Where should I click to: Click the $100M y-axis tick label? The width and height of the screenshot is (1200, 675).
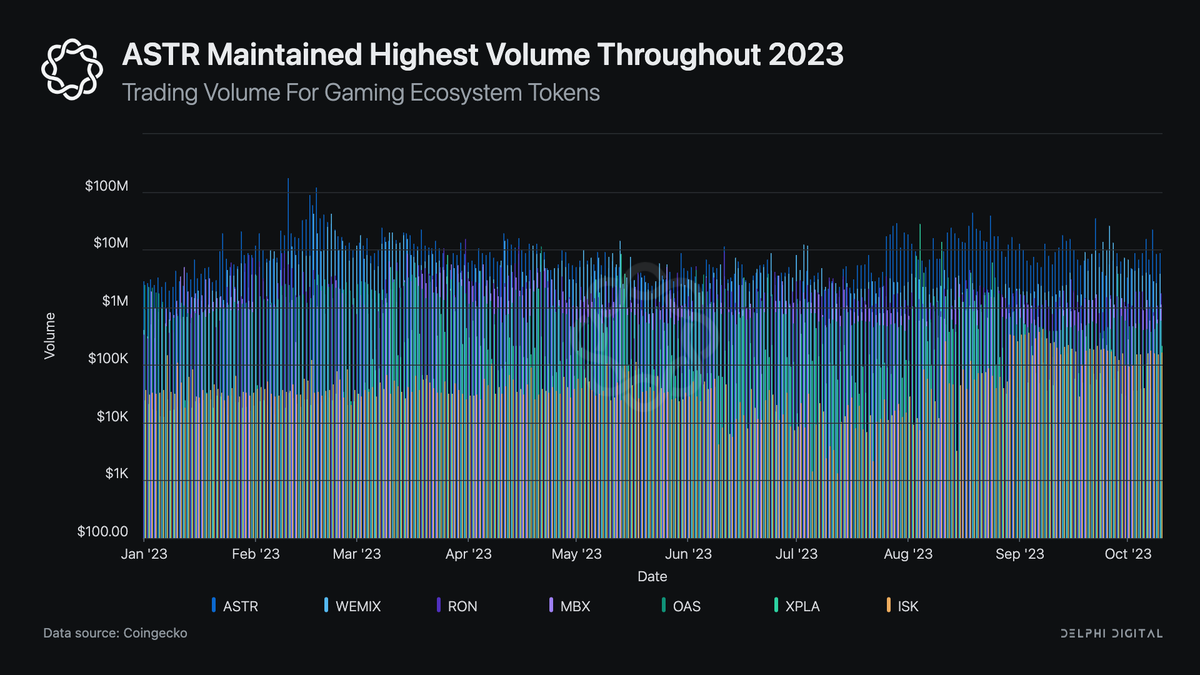[x=107, y=187]
